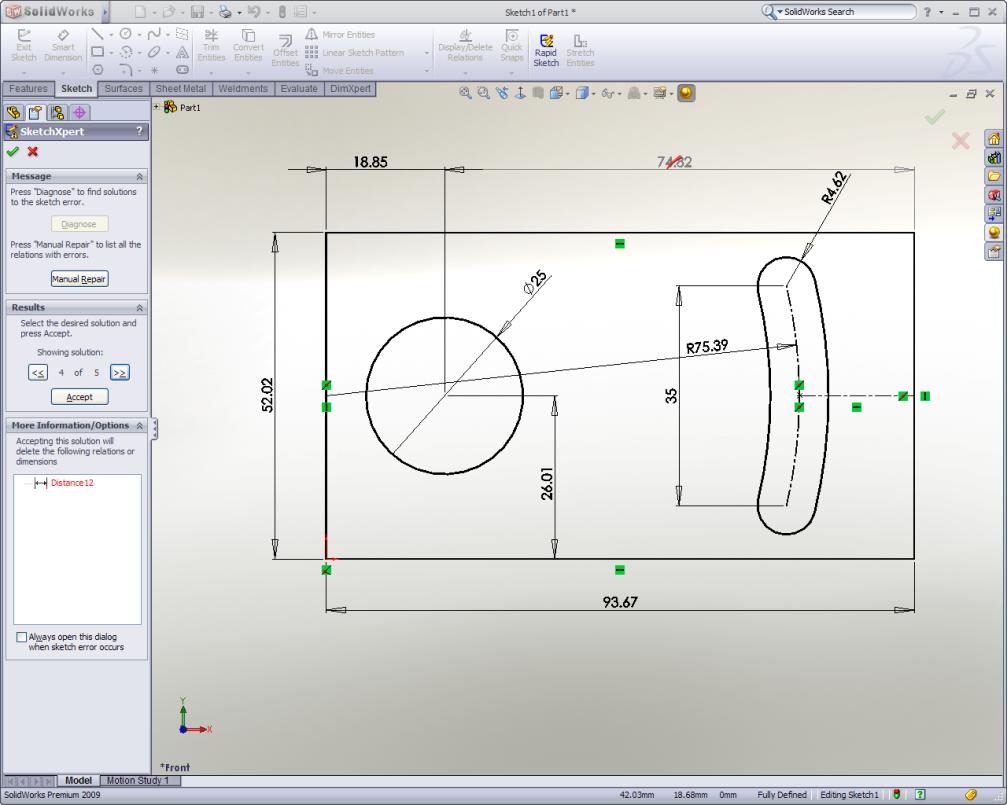Select the Polygon sketch tool

(98, 69)
